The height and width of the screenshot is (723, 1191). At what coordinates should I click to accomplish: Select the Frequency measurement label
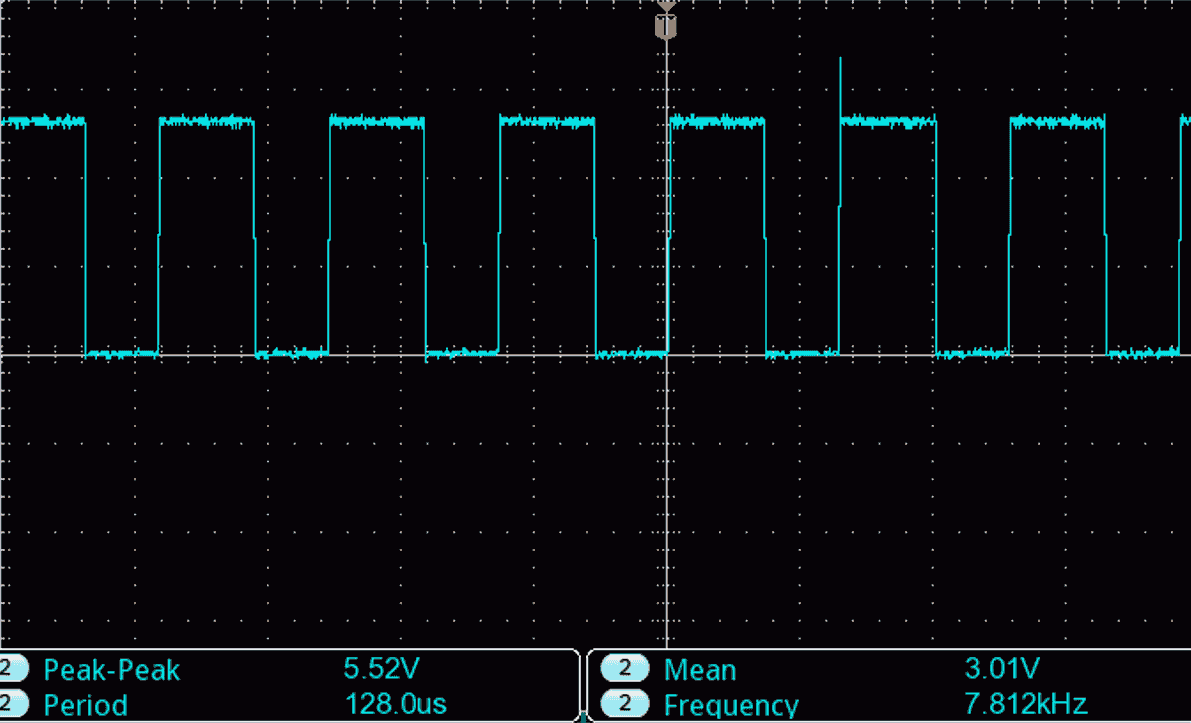click(x=731, y=706)
